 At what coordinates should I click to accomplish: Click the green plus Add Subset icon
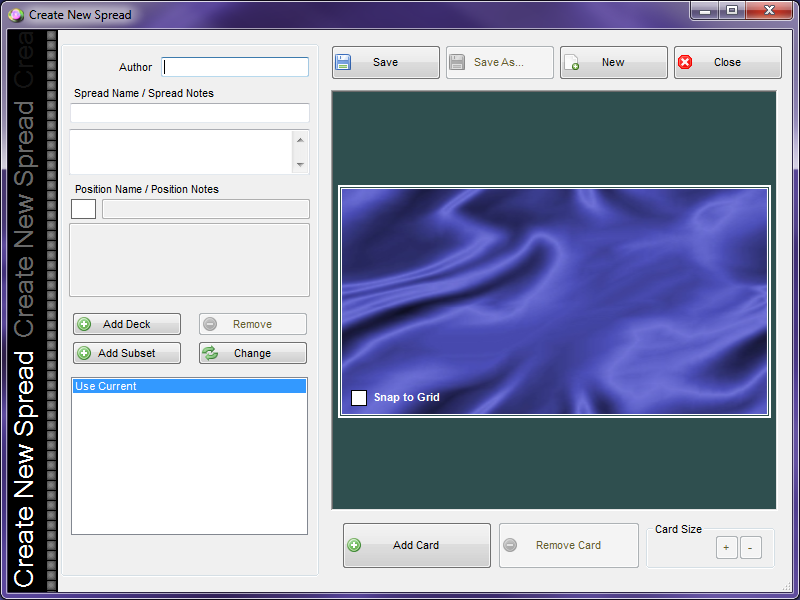point(84,353)
